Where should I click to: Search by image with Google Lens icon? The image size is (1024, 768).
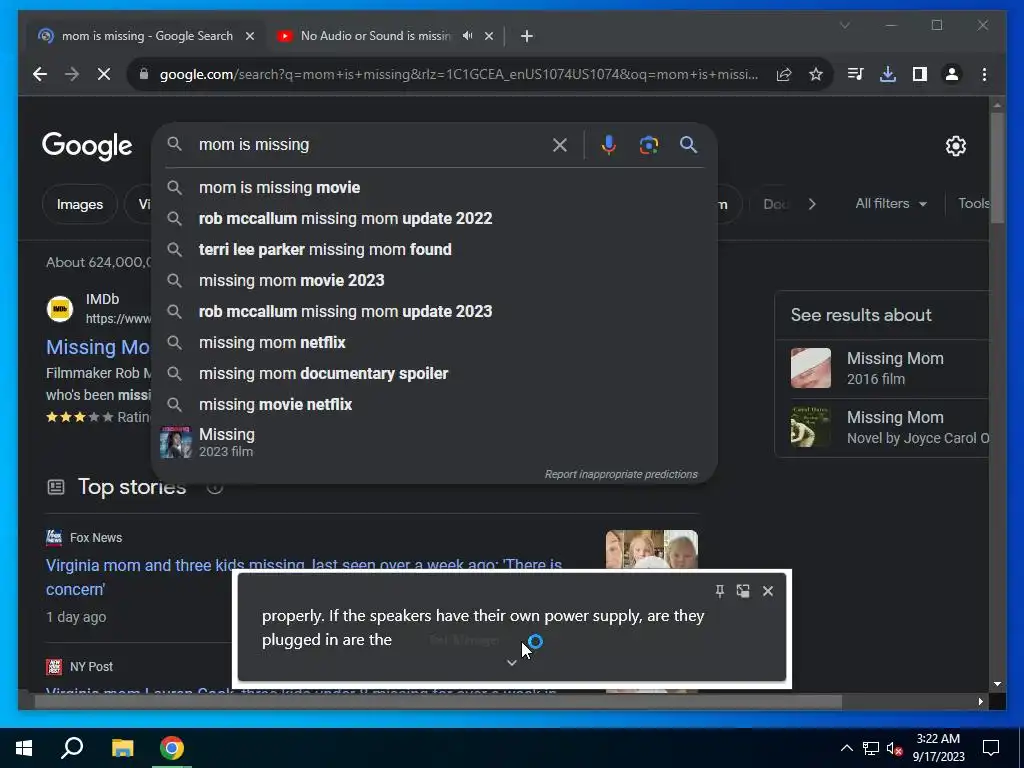648,145
